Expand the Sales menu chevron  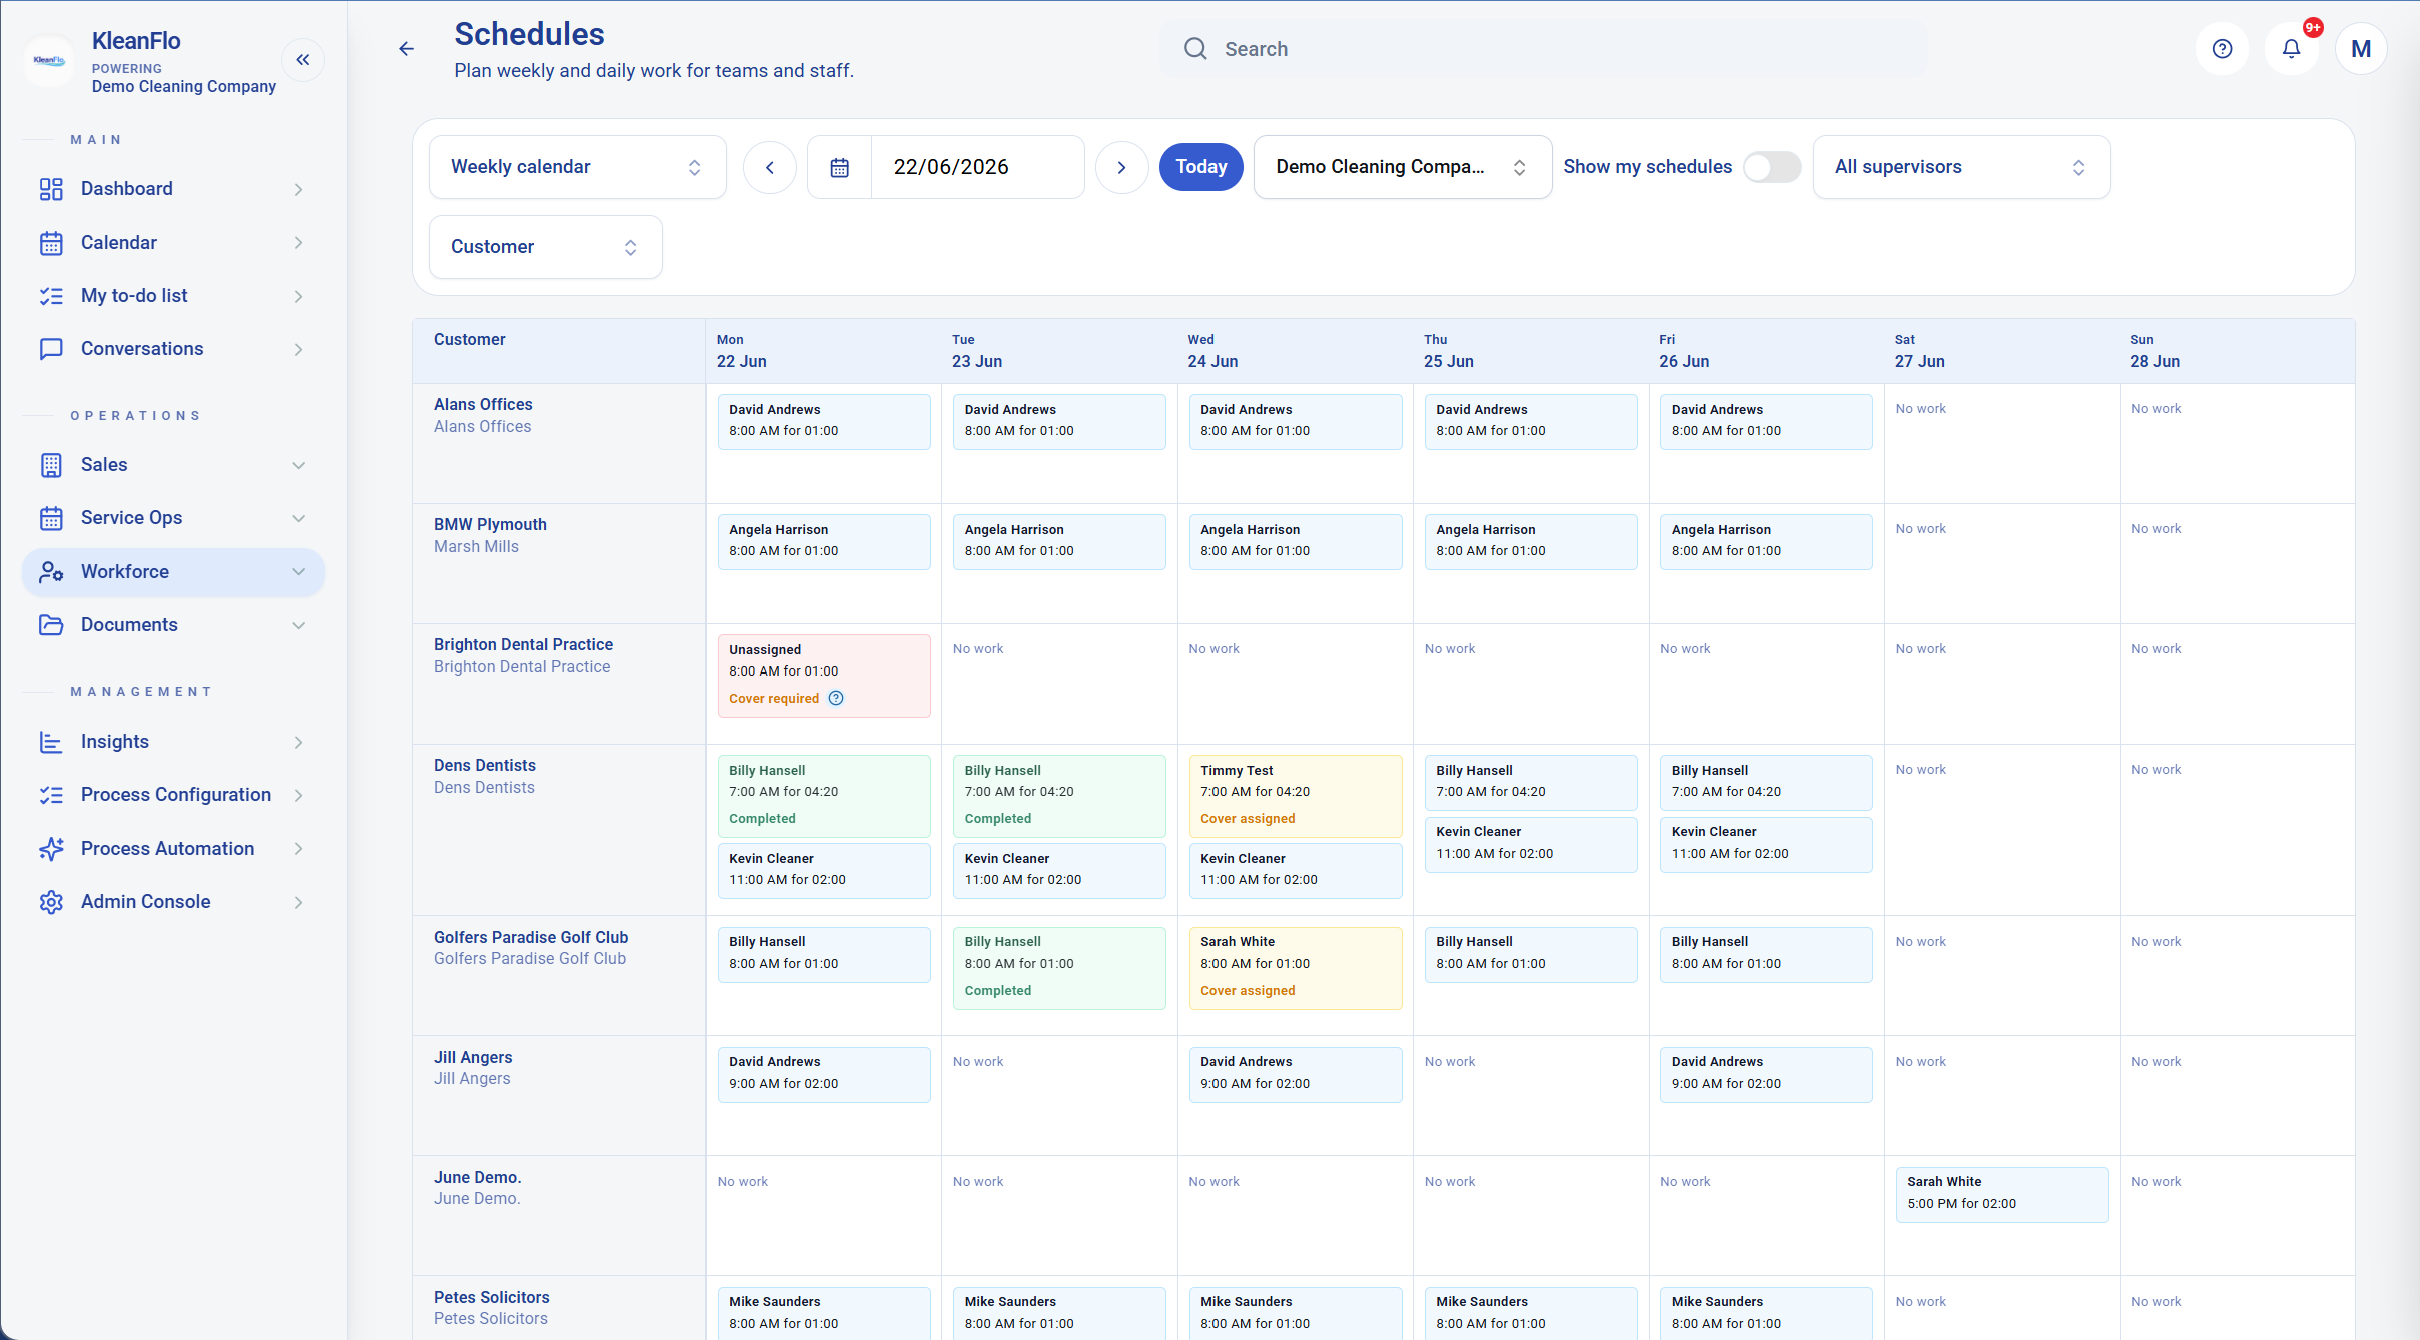tap(298, 465)
